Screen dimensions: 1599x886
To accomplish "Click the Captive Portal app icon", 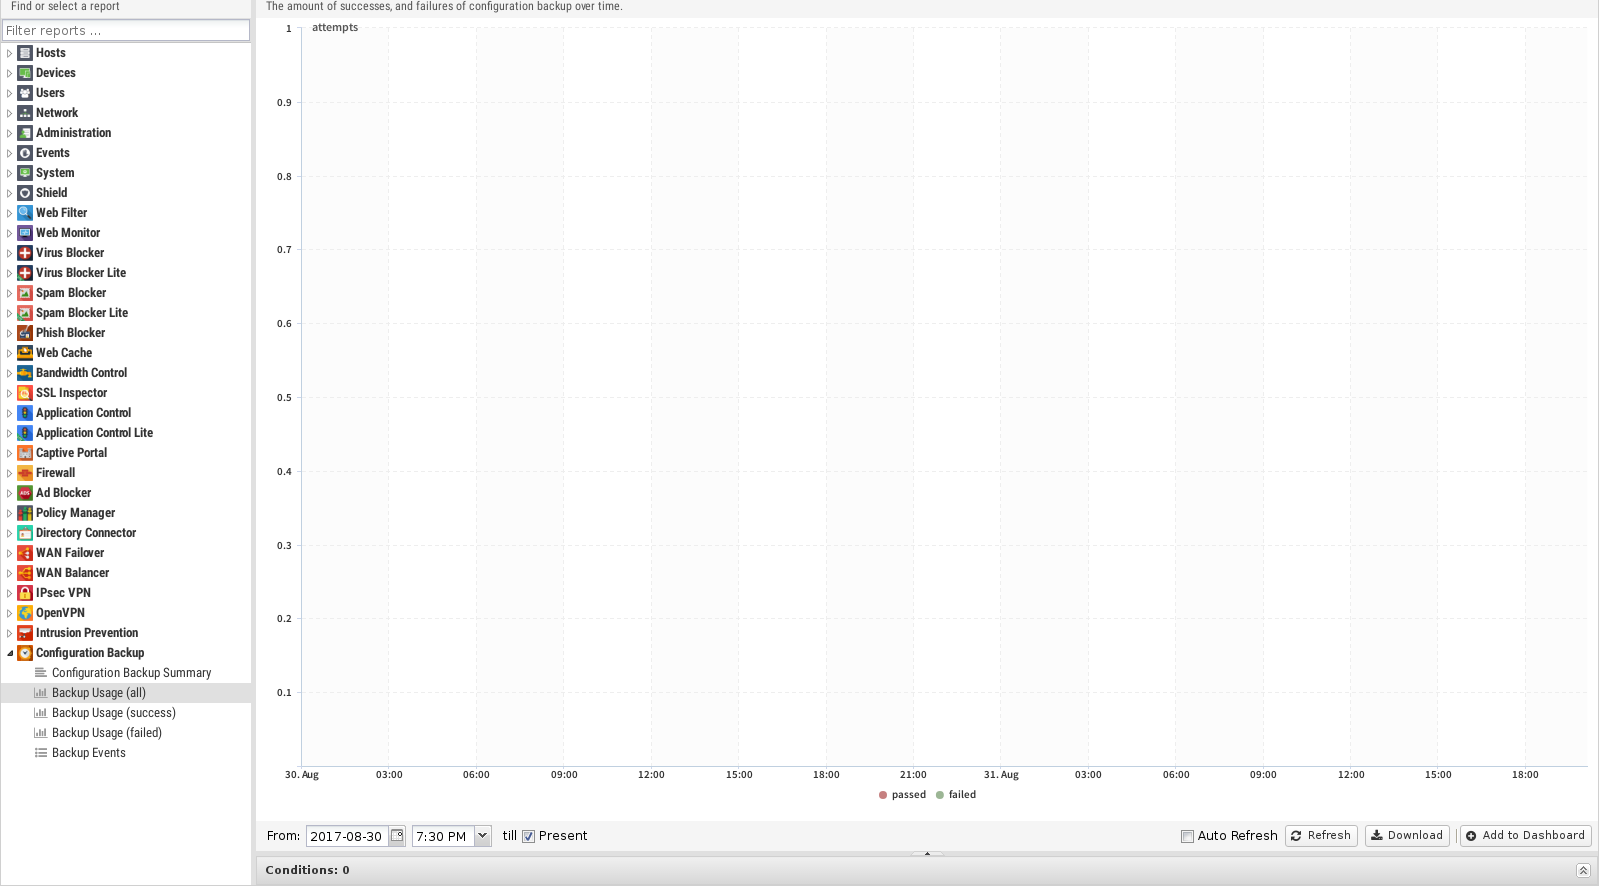I will point(25,453).
